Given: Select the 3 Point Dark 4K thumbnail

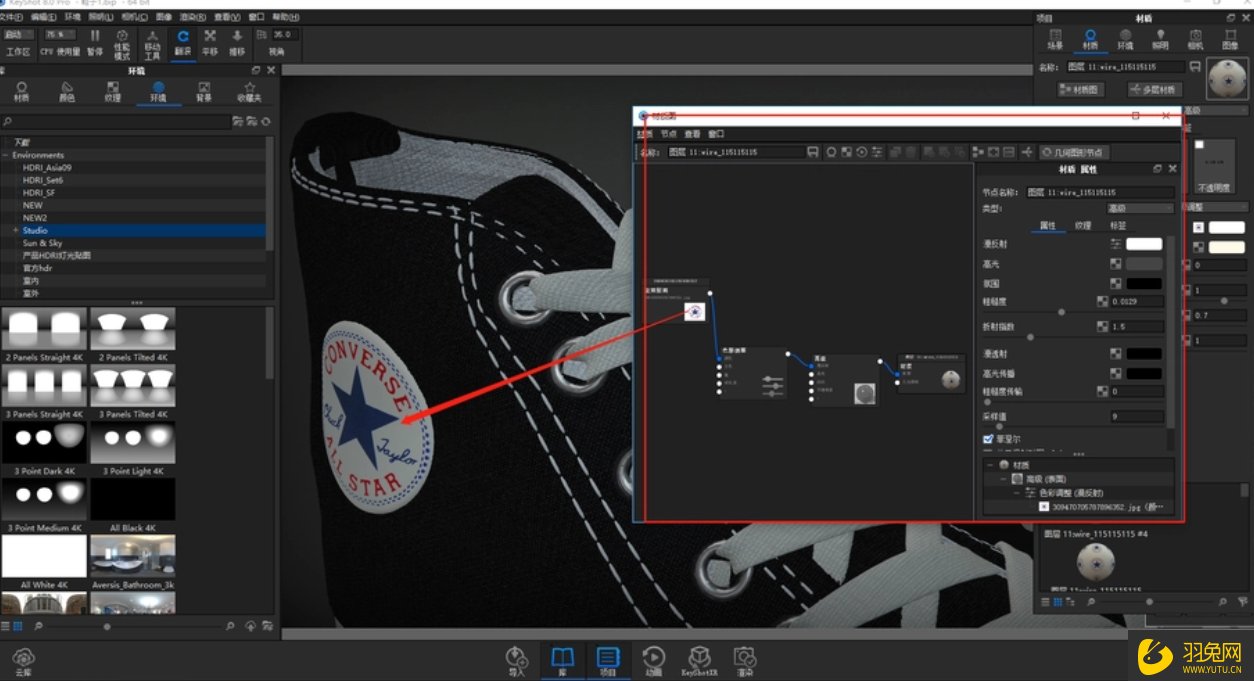Looking at the screenshot, I should (x=44, y=442).
